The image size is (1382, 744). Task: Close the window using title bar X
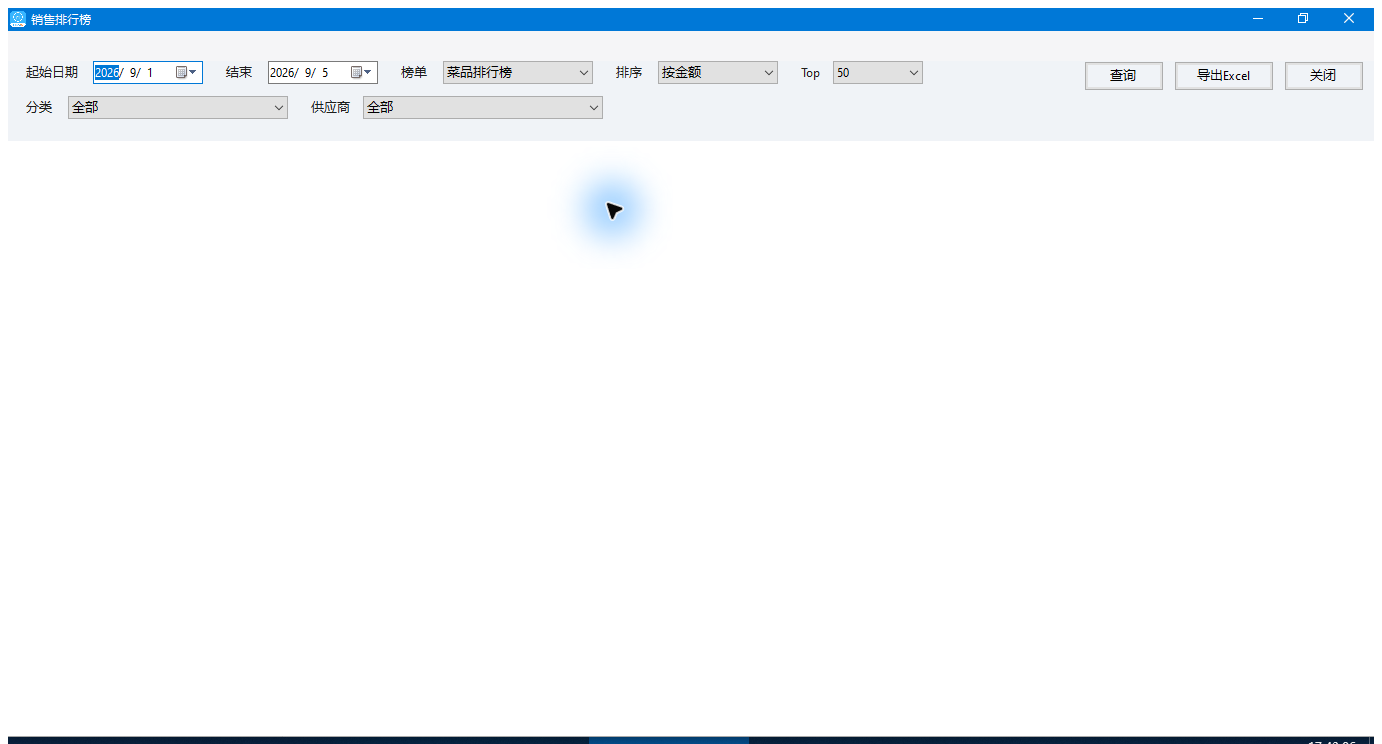point(1349,19)
